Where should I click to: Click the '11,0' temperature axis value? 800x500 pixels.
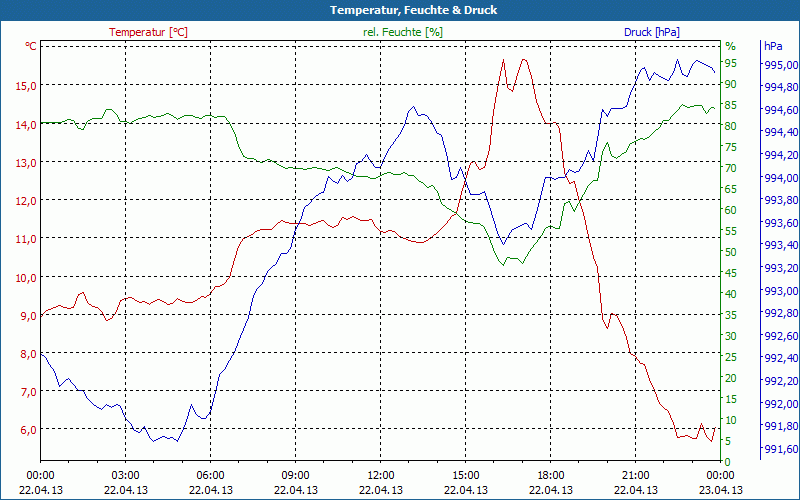click(26, 239)
